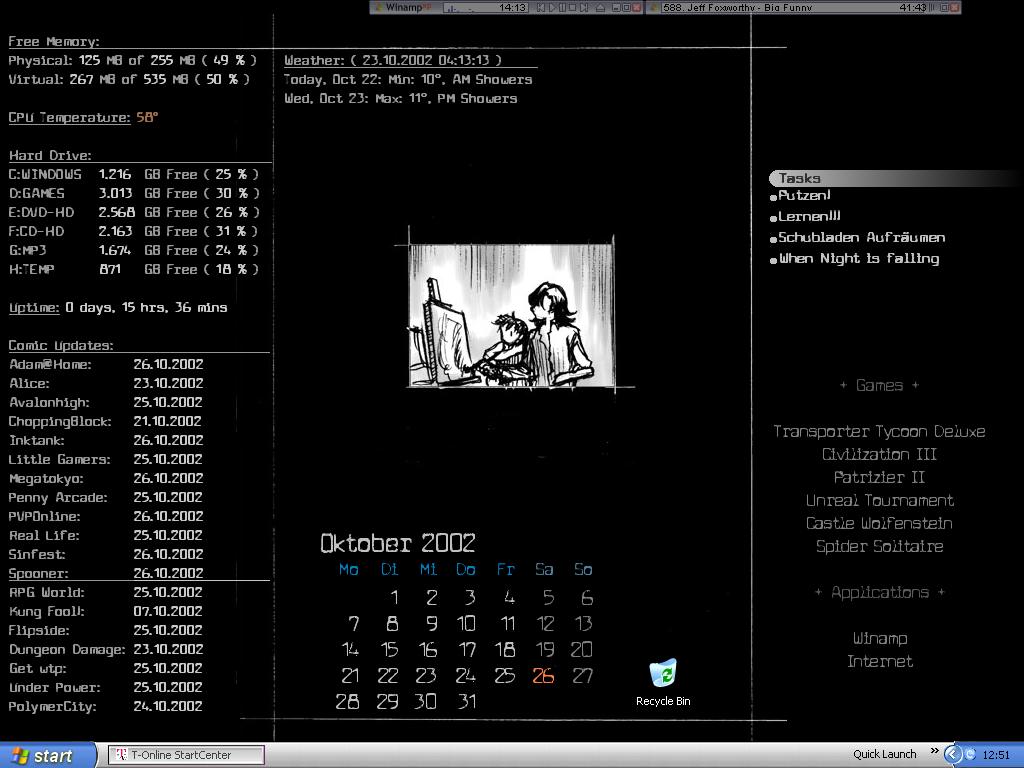Click Winamp's eject/open file button
The image size is (1024, 768).
[x=600, y=8]
